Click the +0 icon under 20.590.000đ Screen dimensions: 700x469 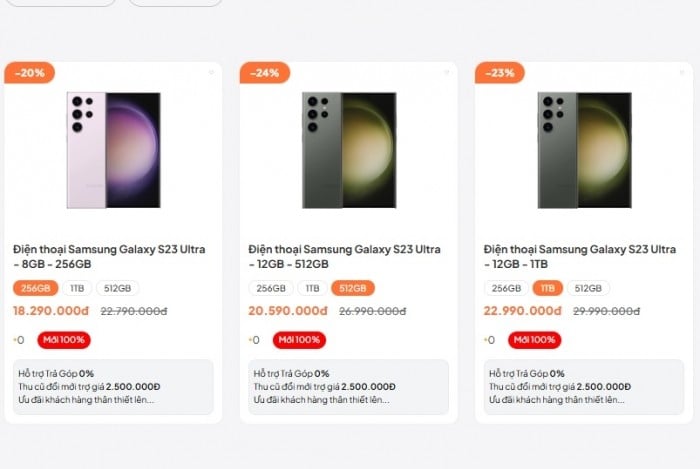[253, 340]
